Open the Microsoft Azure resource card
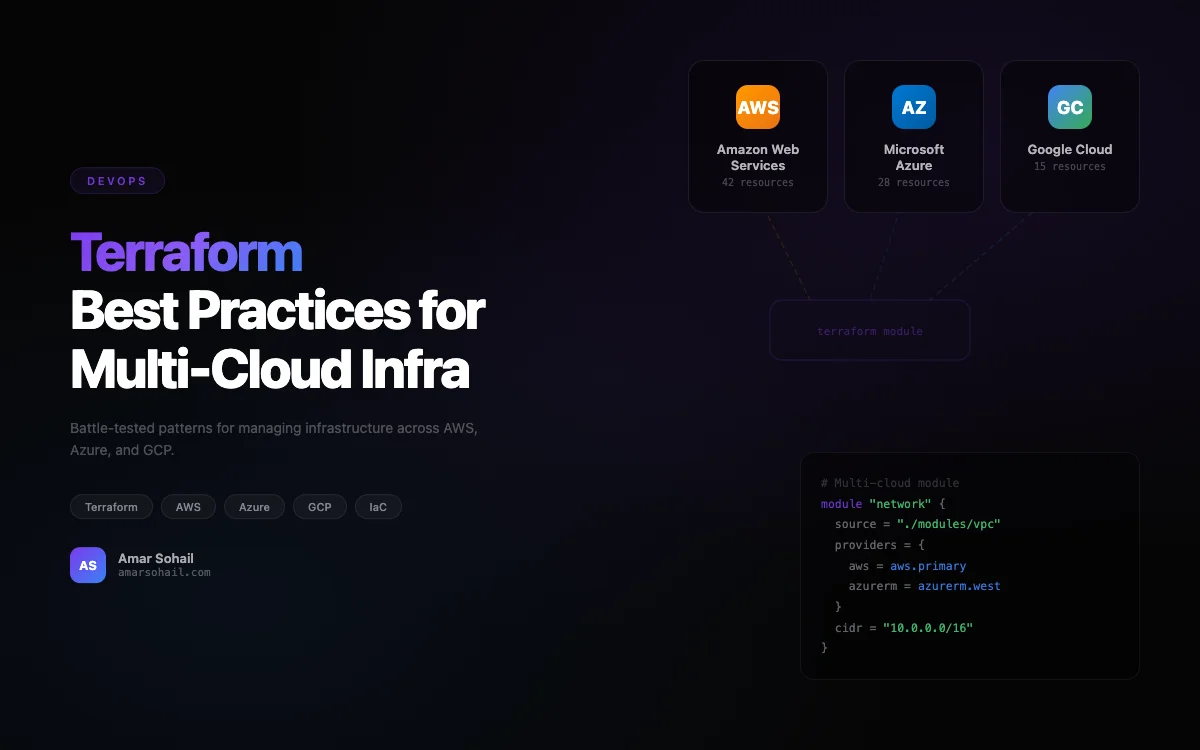1200x750 pixels. (913, 135)
